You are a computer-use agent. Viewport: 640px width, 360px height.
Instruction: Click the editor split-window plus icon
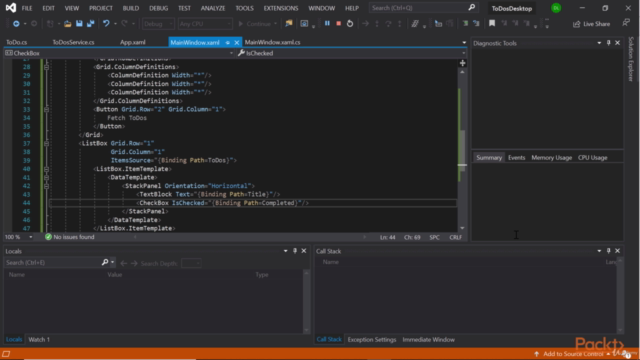click(462, 63)
